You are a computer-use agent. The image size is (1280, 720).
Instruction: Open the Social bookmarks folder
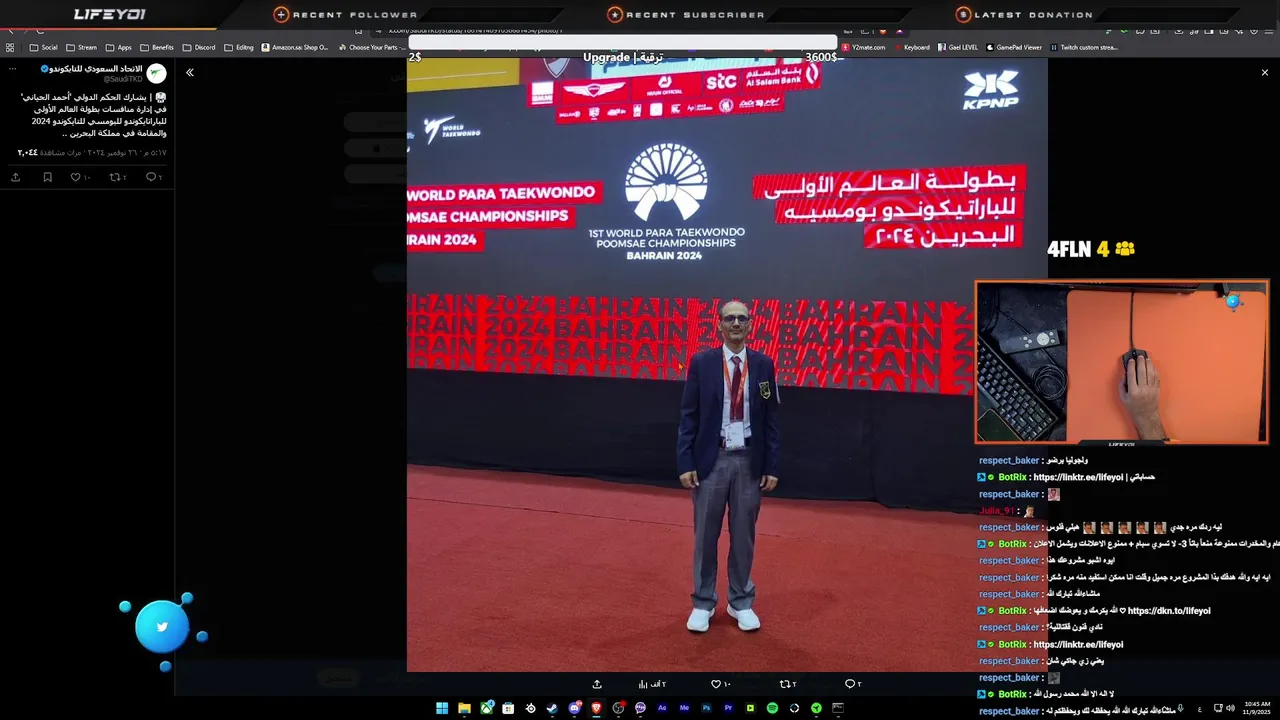coord(43,47)
